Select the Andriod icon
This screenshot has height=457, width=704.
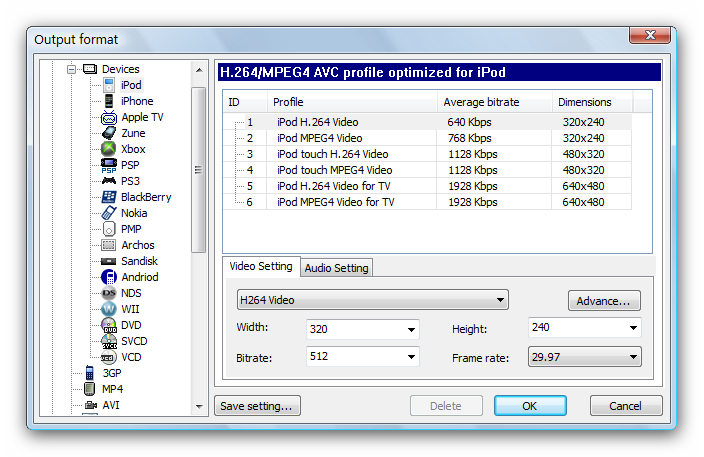pyautogui.click(x=109, y=277)
